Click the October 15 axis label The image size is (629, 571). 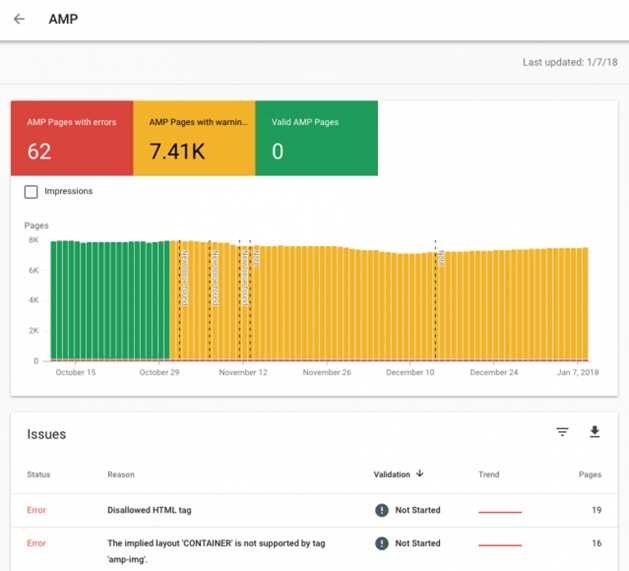[75, 372]
